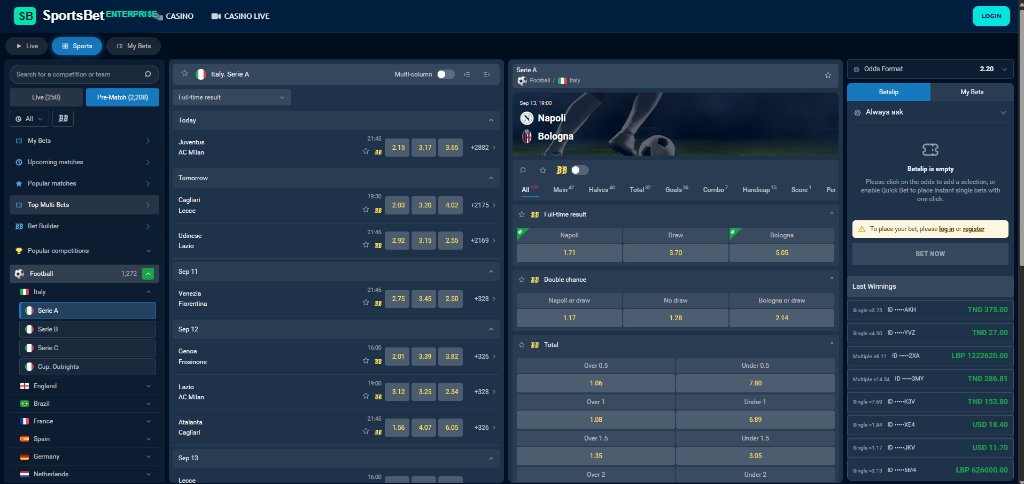
Task: Click the collapse-all list icon in Serie A header
Action: click(467, 74)
